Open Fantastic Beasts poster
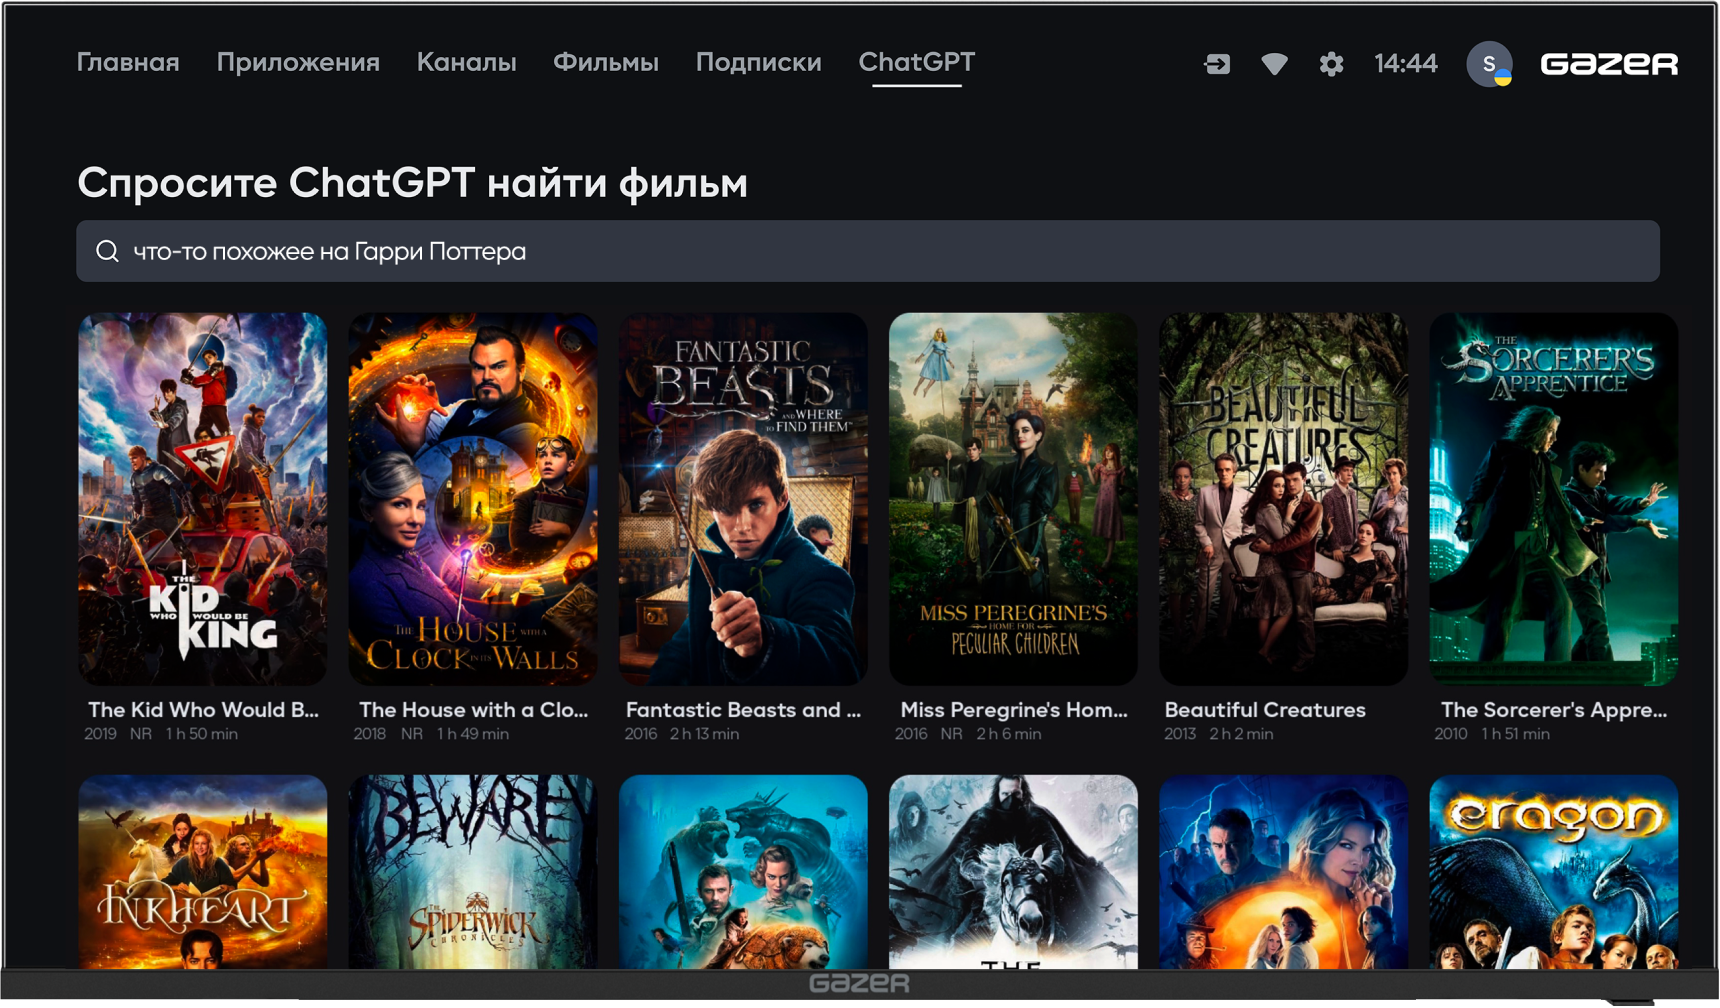Image resolution: width=1720 pixels, height=1008 pixels. [743, 499]
